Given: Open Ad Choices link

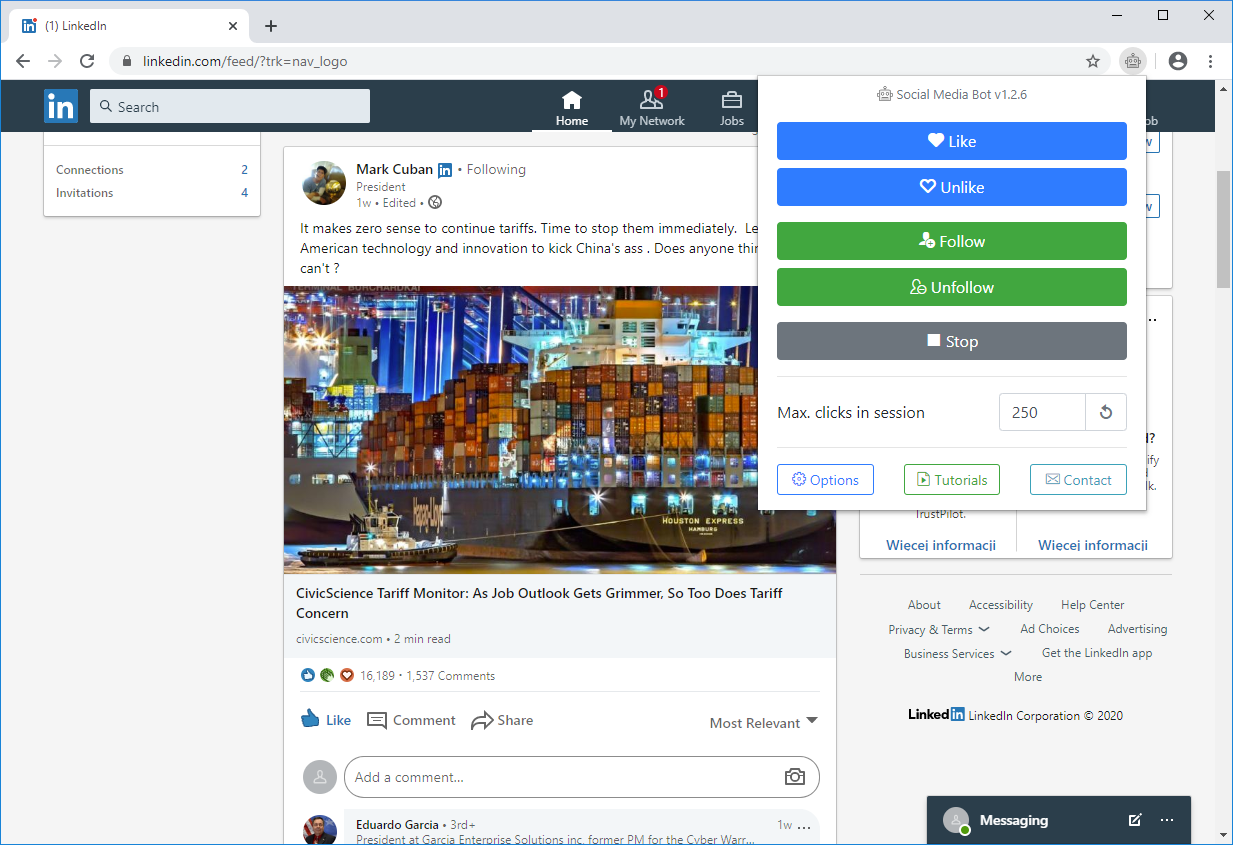Looking at the screenshot, I should click(x=1049, y=629).
